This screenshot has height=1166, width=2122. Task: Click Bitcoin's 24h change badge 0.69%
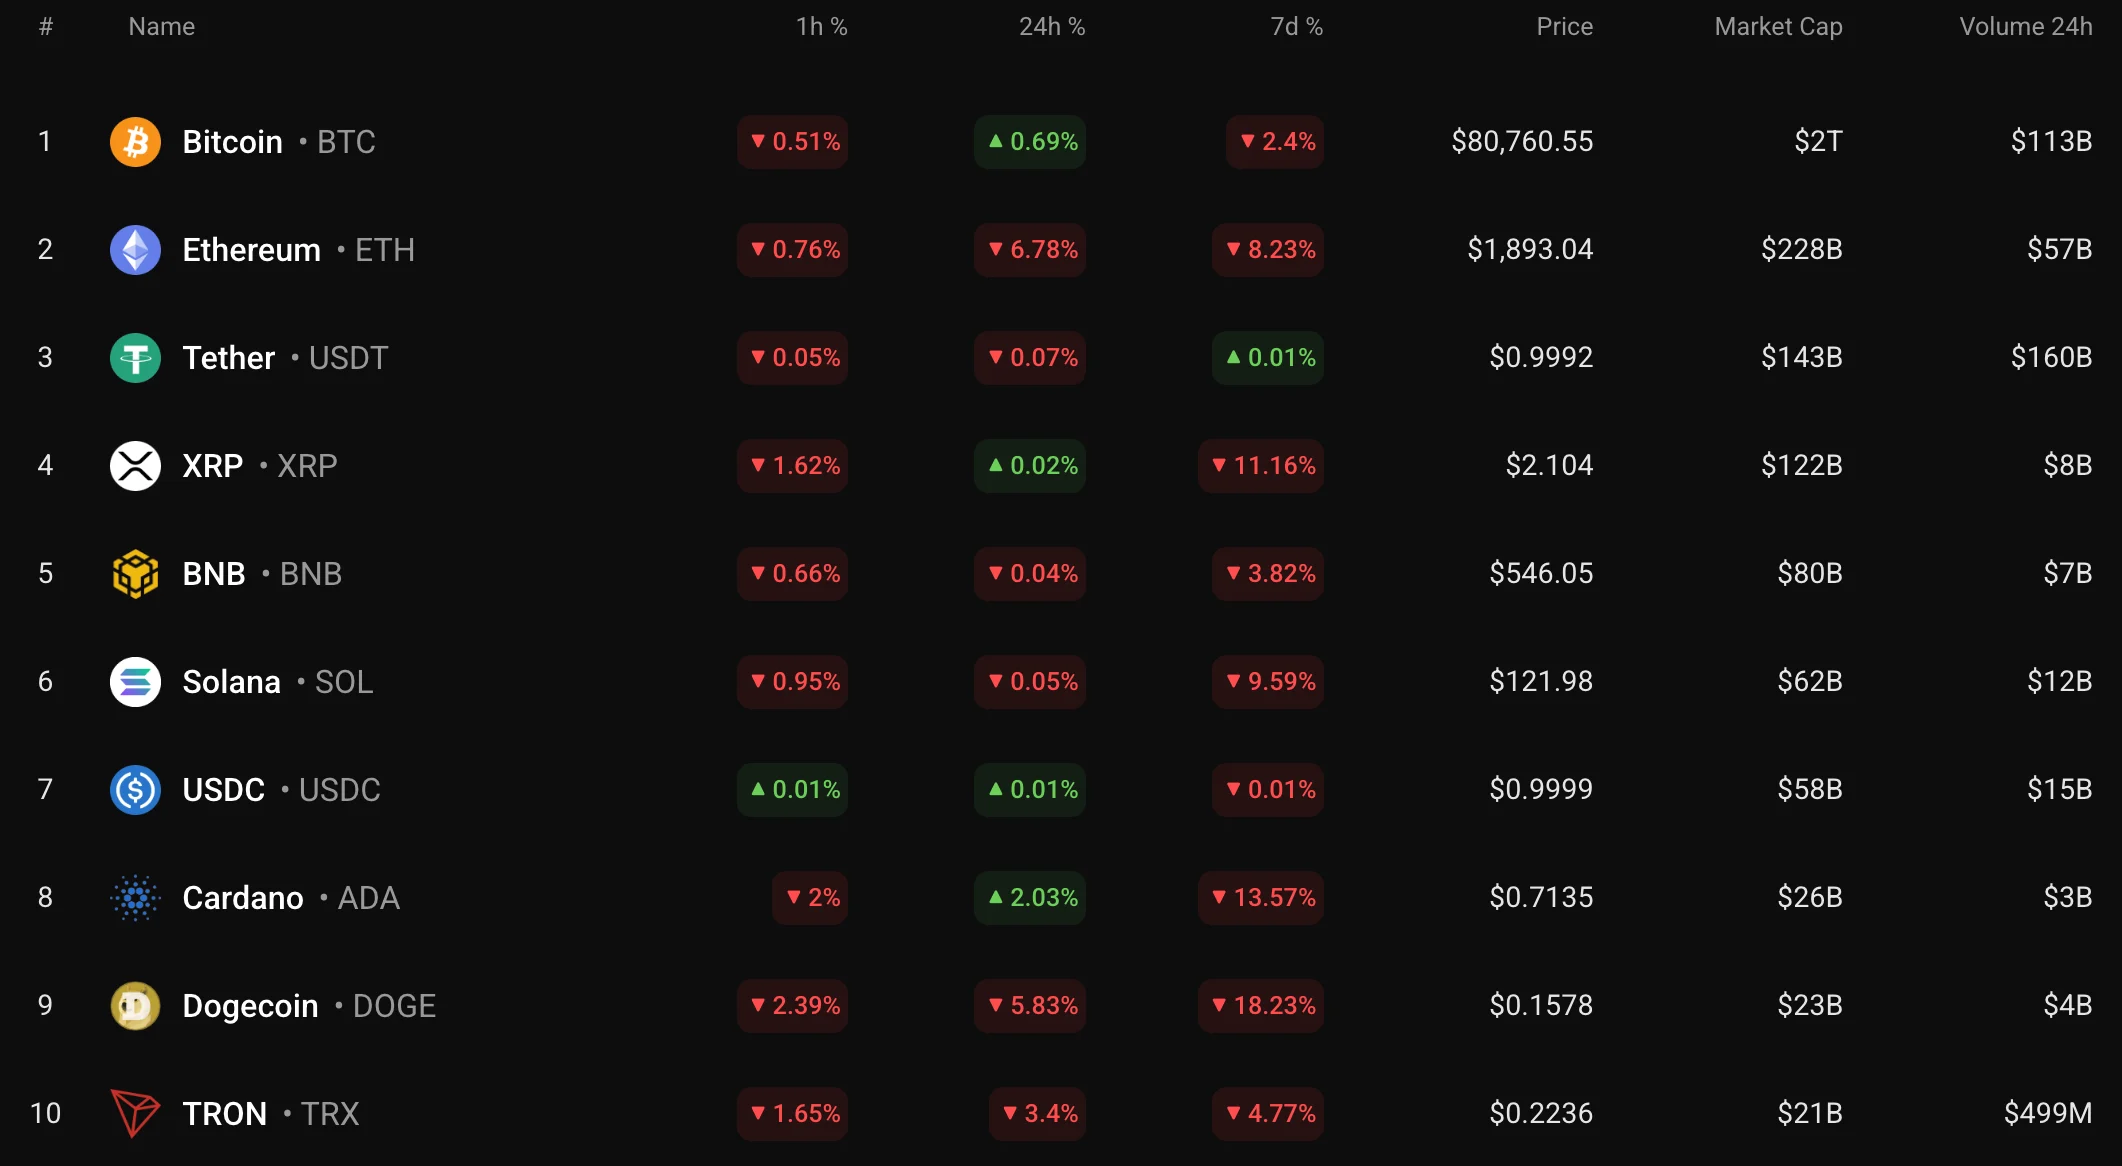tap(1031, 142)
